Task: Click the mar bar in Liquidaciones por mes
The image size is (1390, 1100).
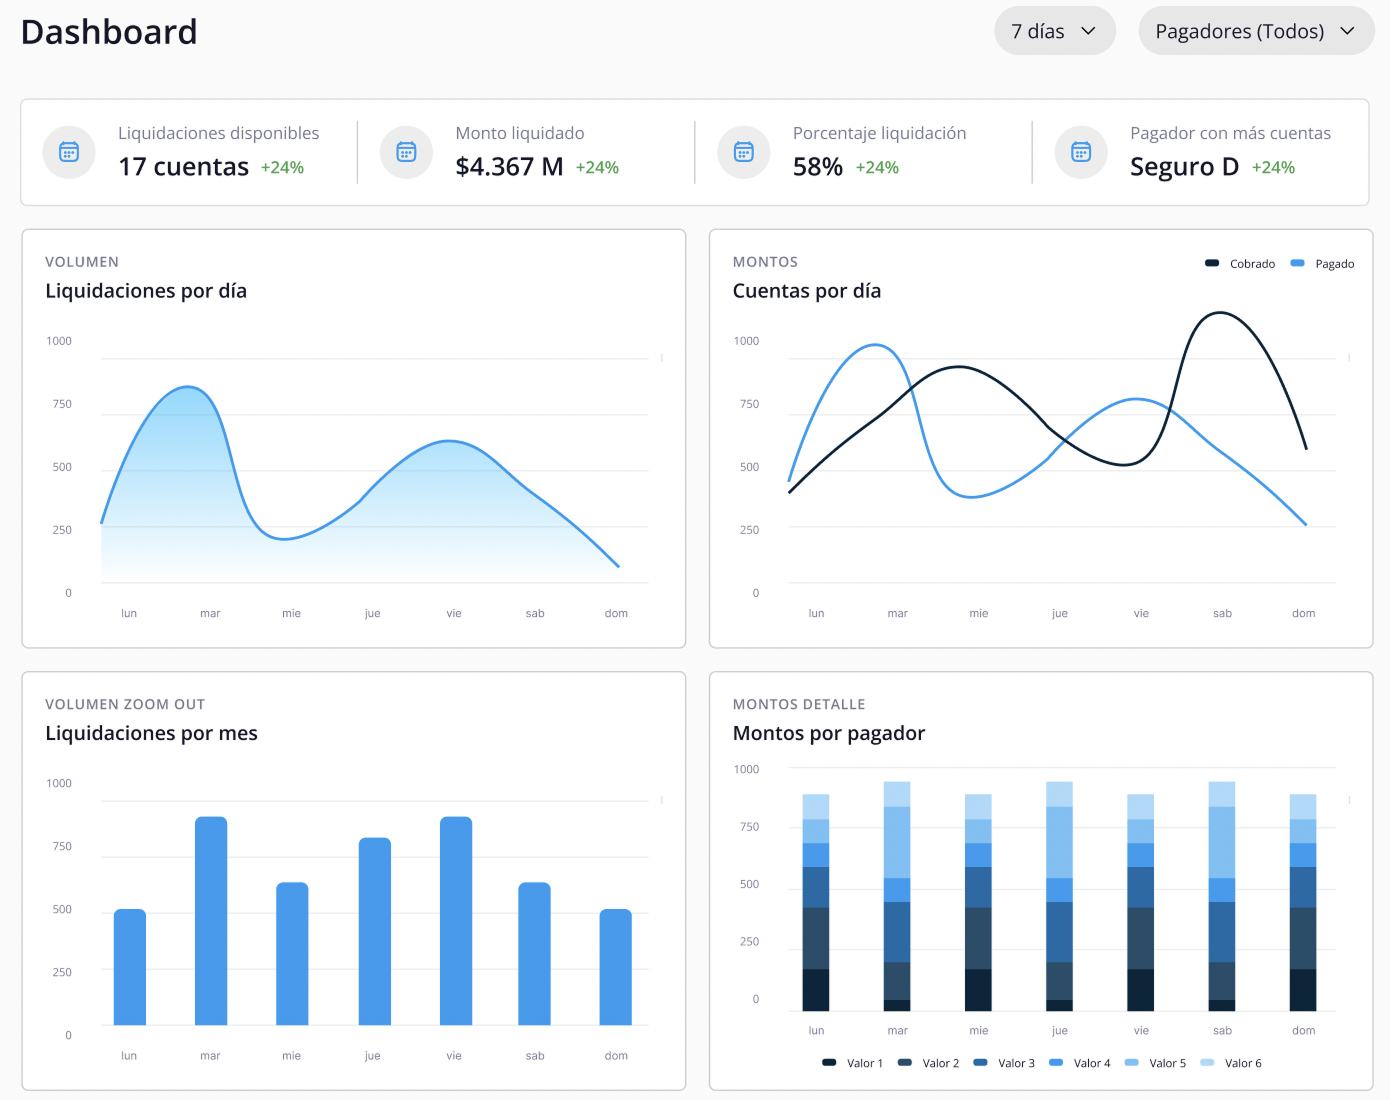Action: (210, 920)
